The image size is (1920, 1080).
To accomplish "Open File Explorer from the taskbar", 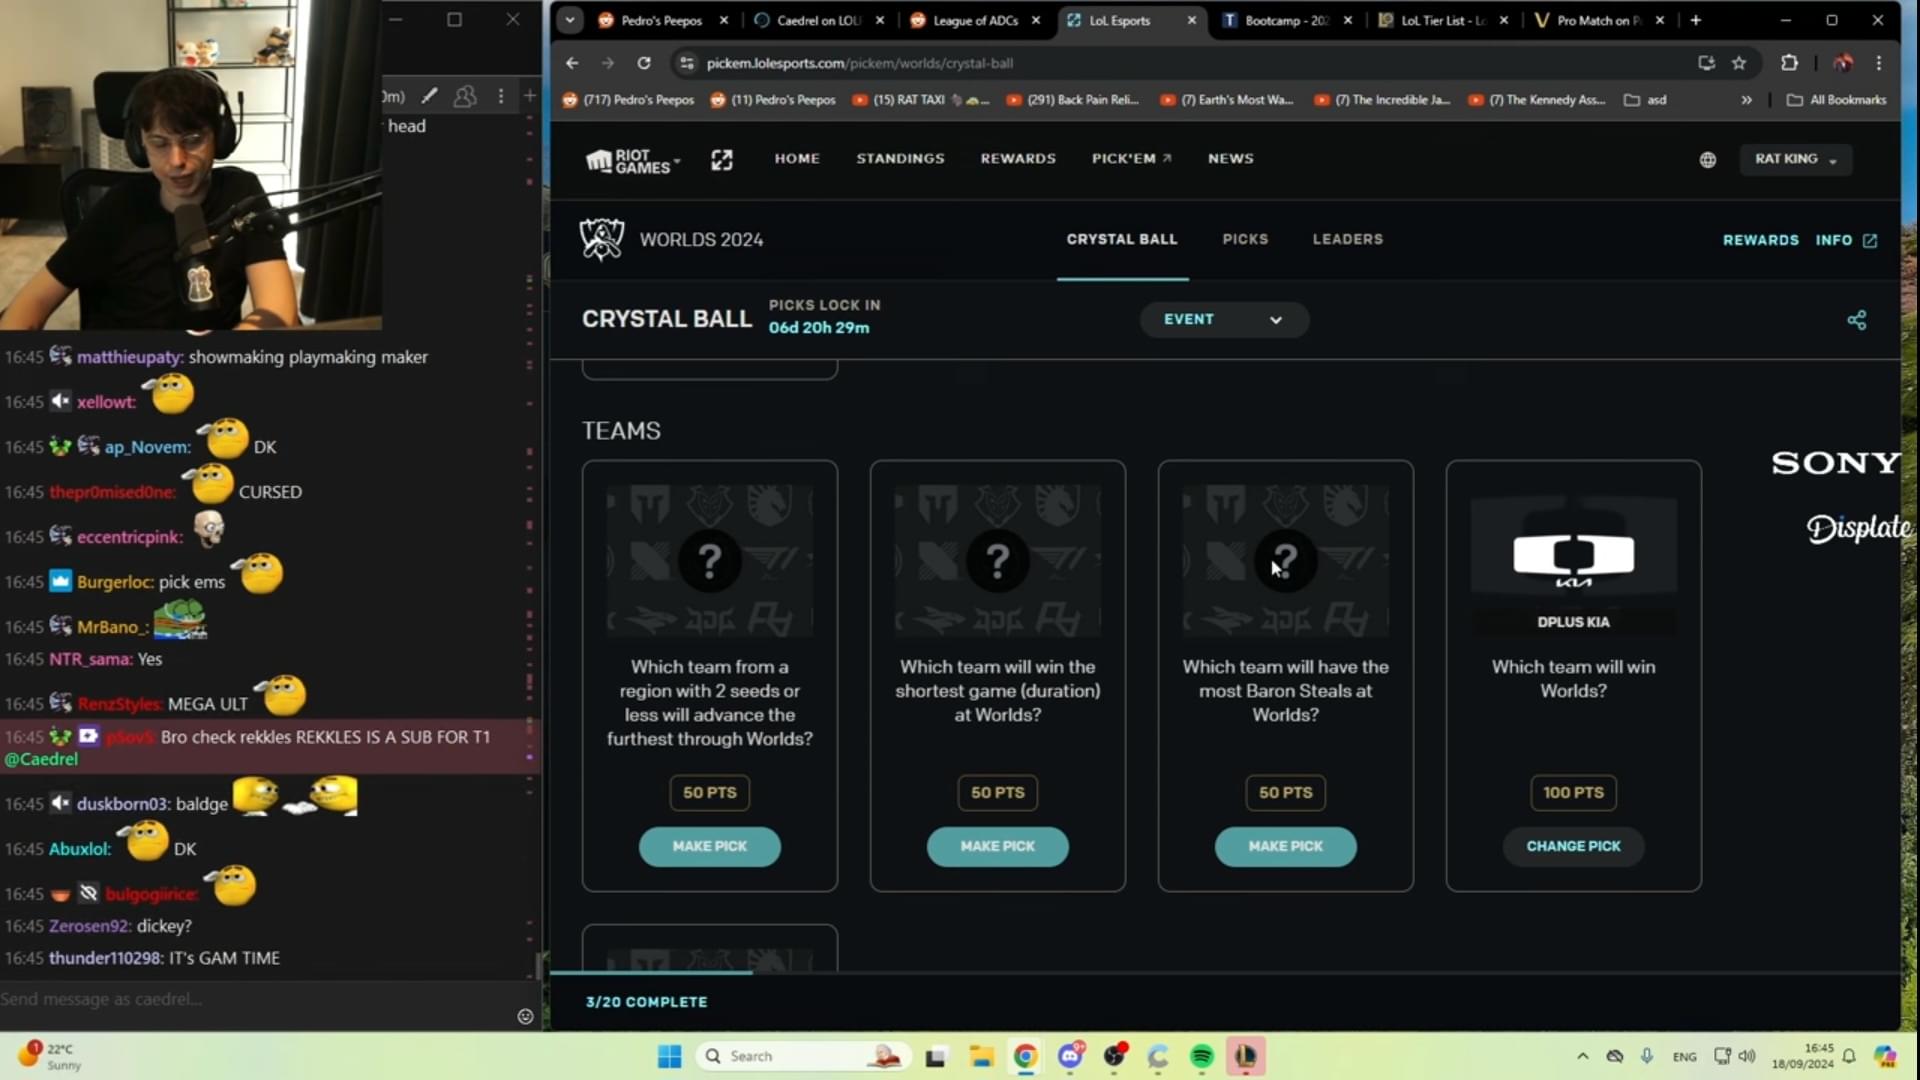I will (x=981, y=1056).
